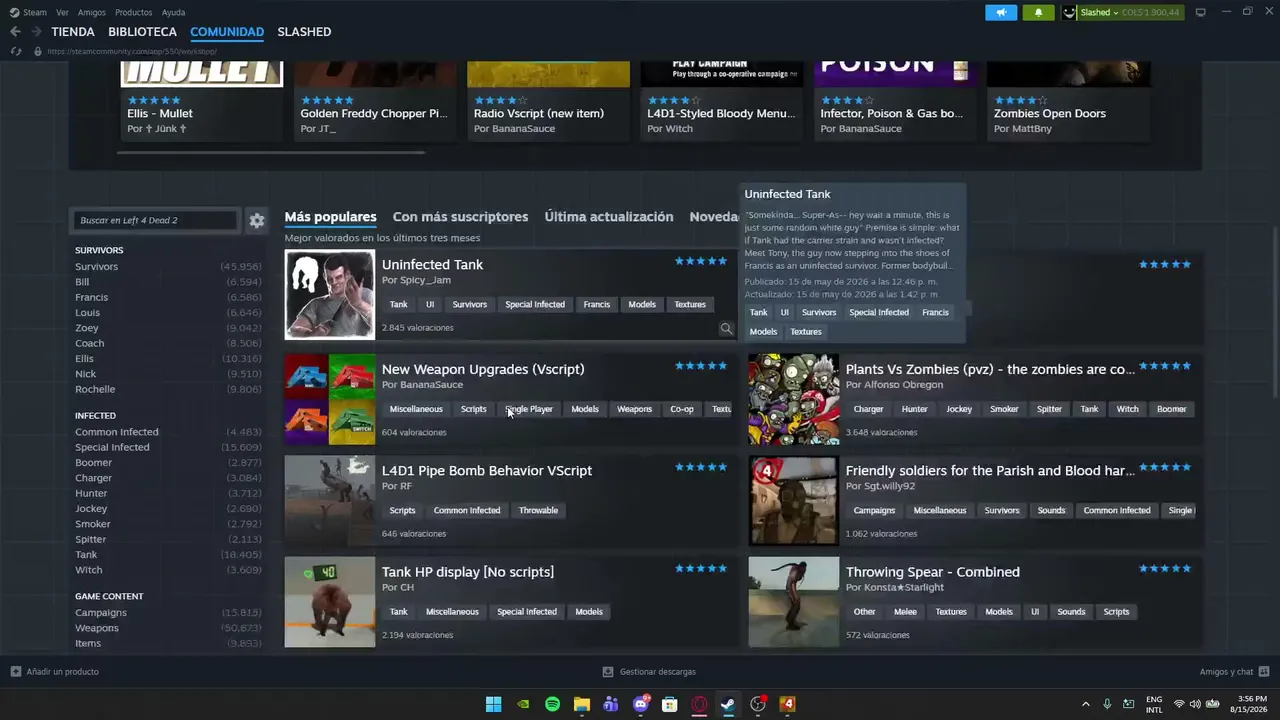Open the green notifications bell
This screenshot has width=1280, height=720.
click(x=1038, y=12)
